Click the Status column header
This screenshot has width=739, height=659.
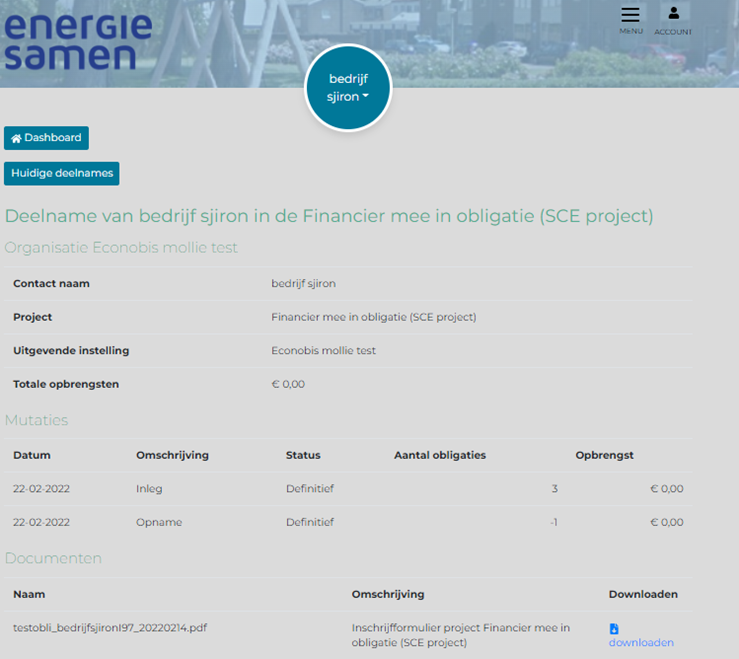[x=303, y=455]
